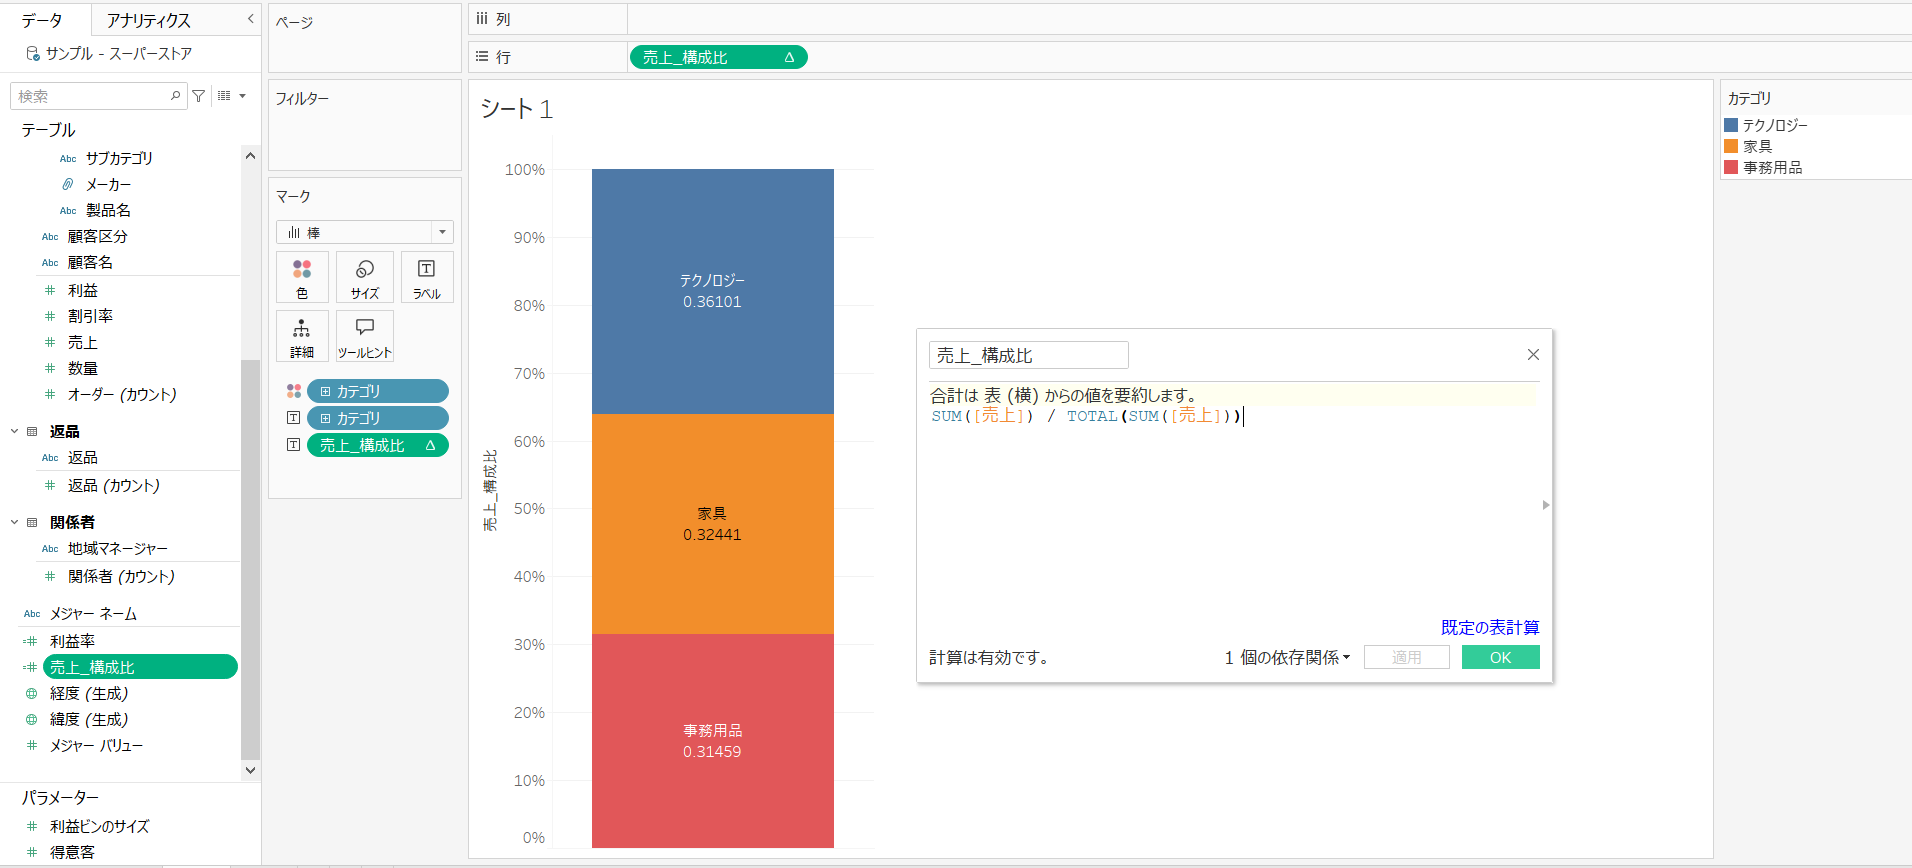Select the 売上_構成比 pill on rows shelf

(x=718, y=58)
